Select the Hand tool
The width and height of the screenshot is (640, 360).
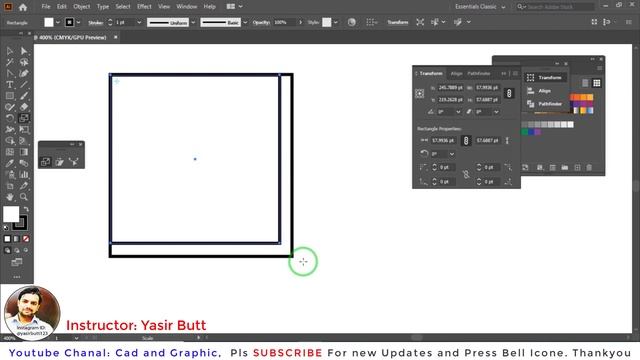[9, 197]
